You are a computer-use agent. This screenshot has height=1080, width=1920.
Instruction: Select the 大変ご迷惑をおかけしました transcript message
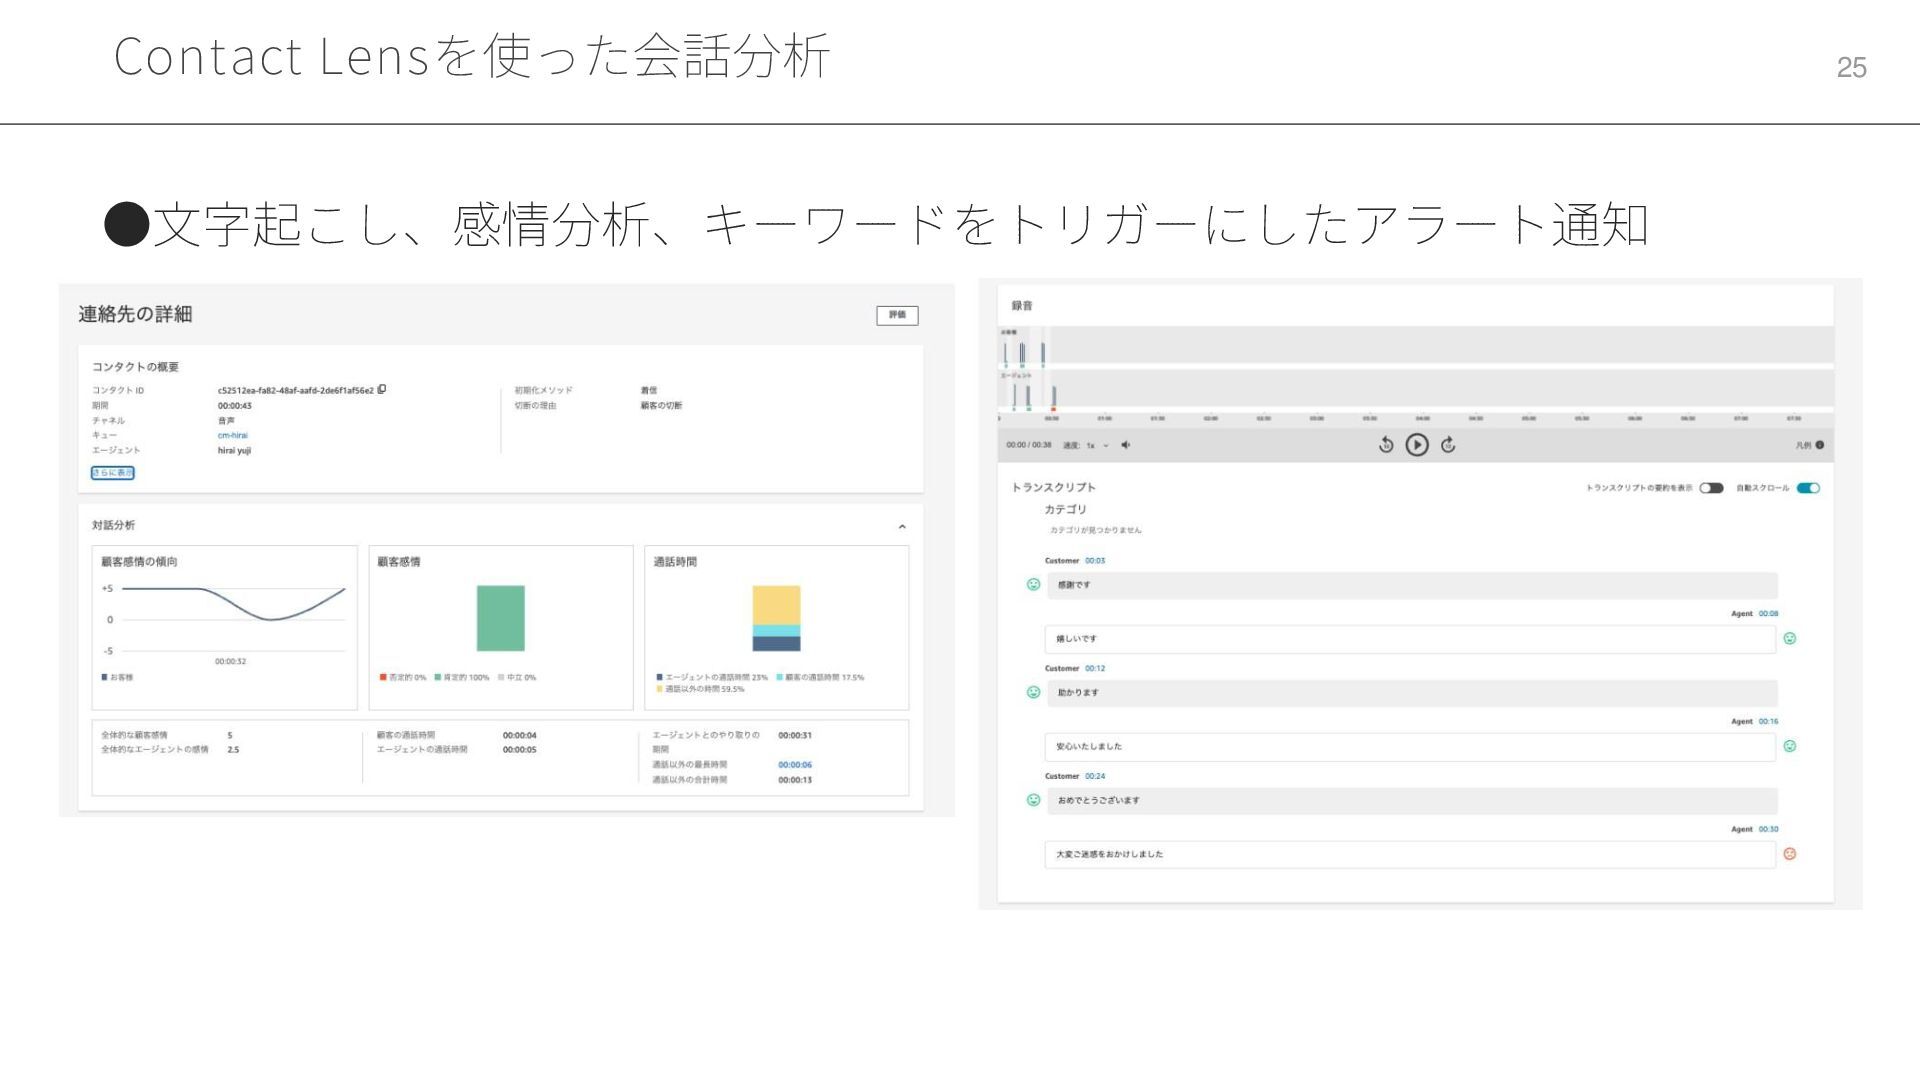point(1410,855)
